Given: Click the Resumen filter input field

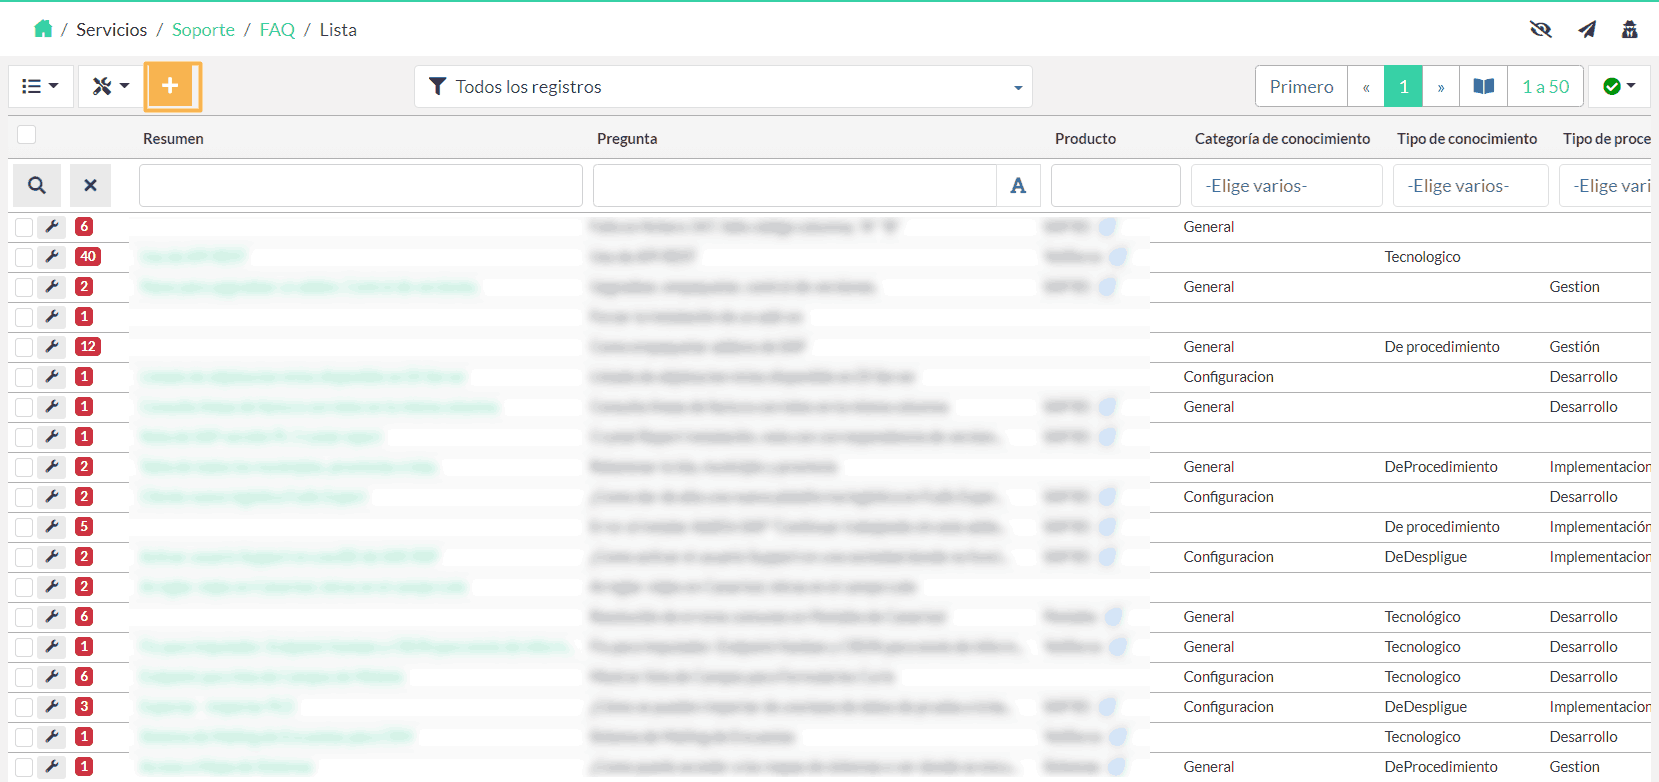Looking at the screenshot, I should click(360, 185).
